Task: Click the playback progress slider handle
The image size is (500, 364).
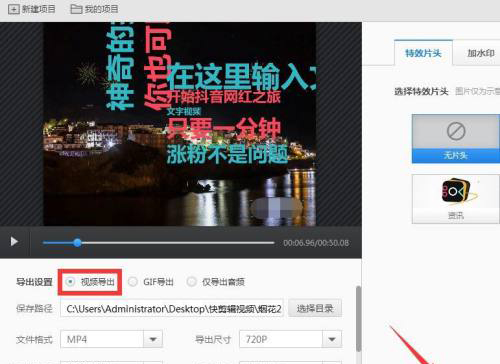Action: 77,243
